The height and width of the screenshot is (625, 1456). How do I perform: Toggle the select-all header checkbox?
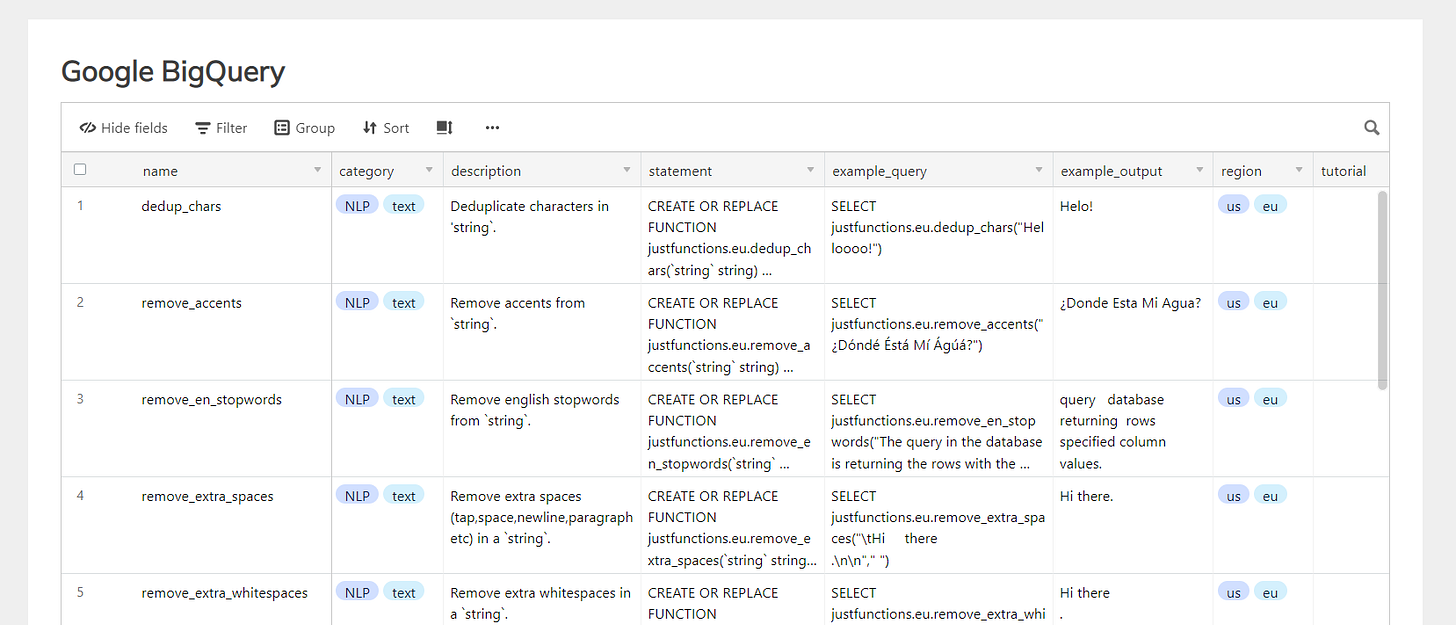[x=80, y=170]
